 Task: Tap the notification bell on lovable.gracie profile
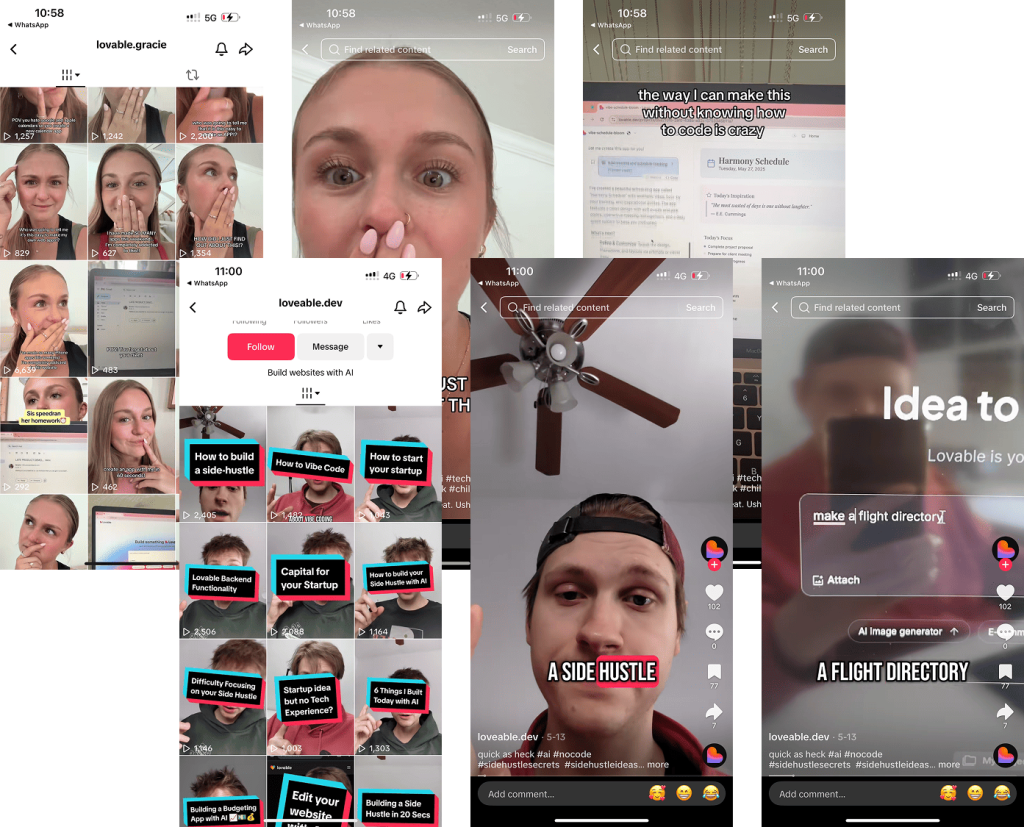point(221,49)
